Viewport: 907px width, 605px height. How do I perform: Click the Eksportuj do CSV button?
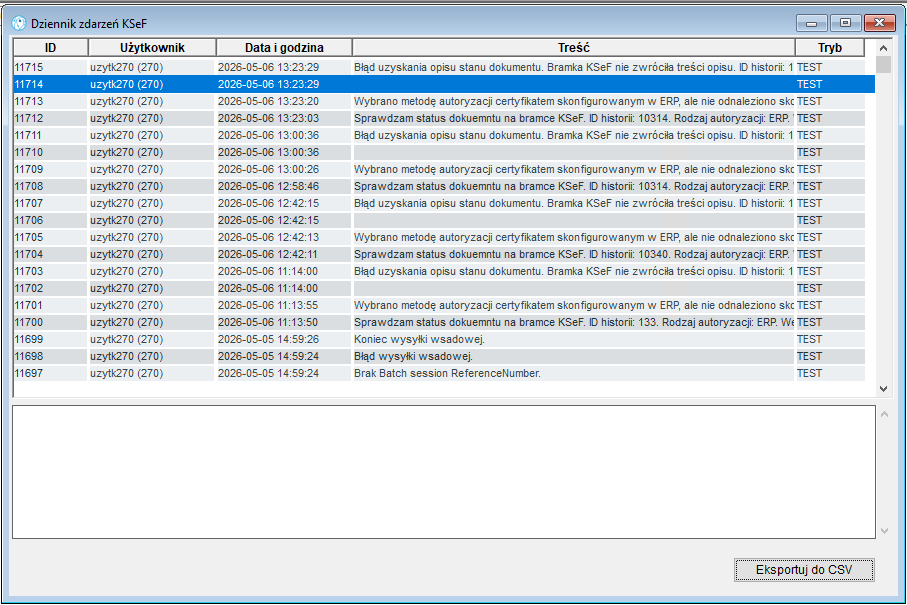[x=804, y=570]
